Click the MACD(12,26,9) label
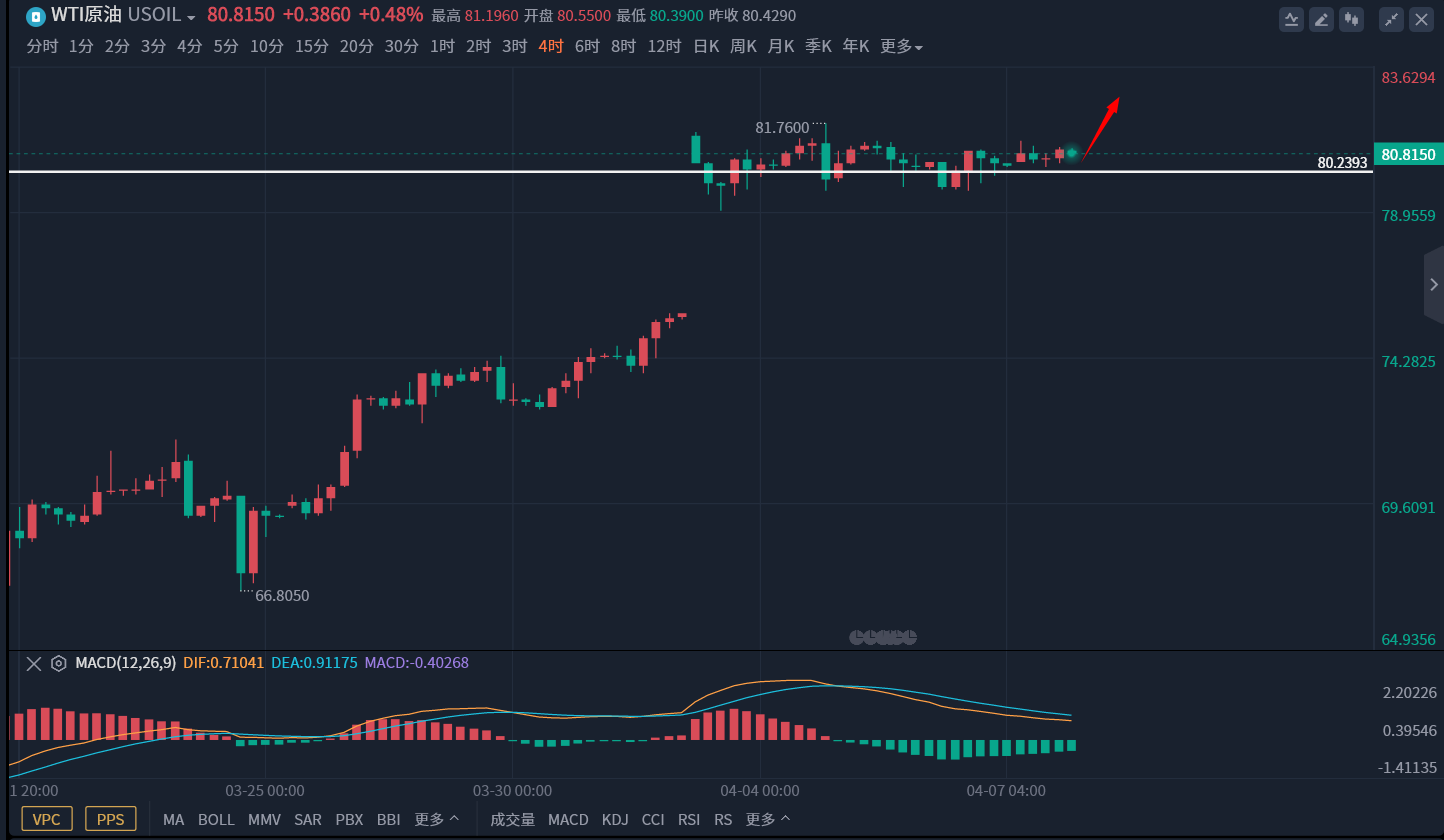The width and height of the screenshot is (1444, 840). (x=126, y=663)
